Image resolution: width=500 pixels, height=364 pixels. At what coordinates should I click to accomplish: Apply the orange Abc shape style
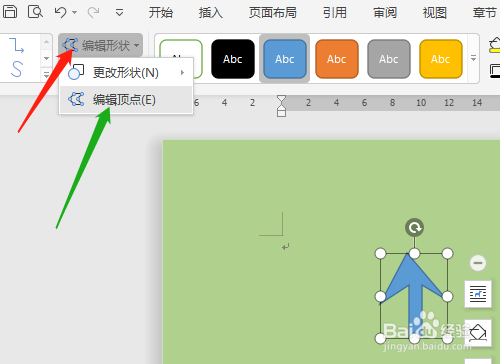point(337,59)
